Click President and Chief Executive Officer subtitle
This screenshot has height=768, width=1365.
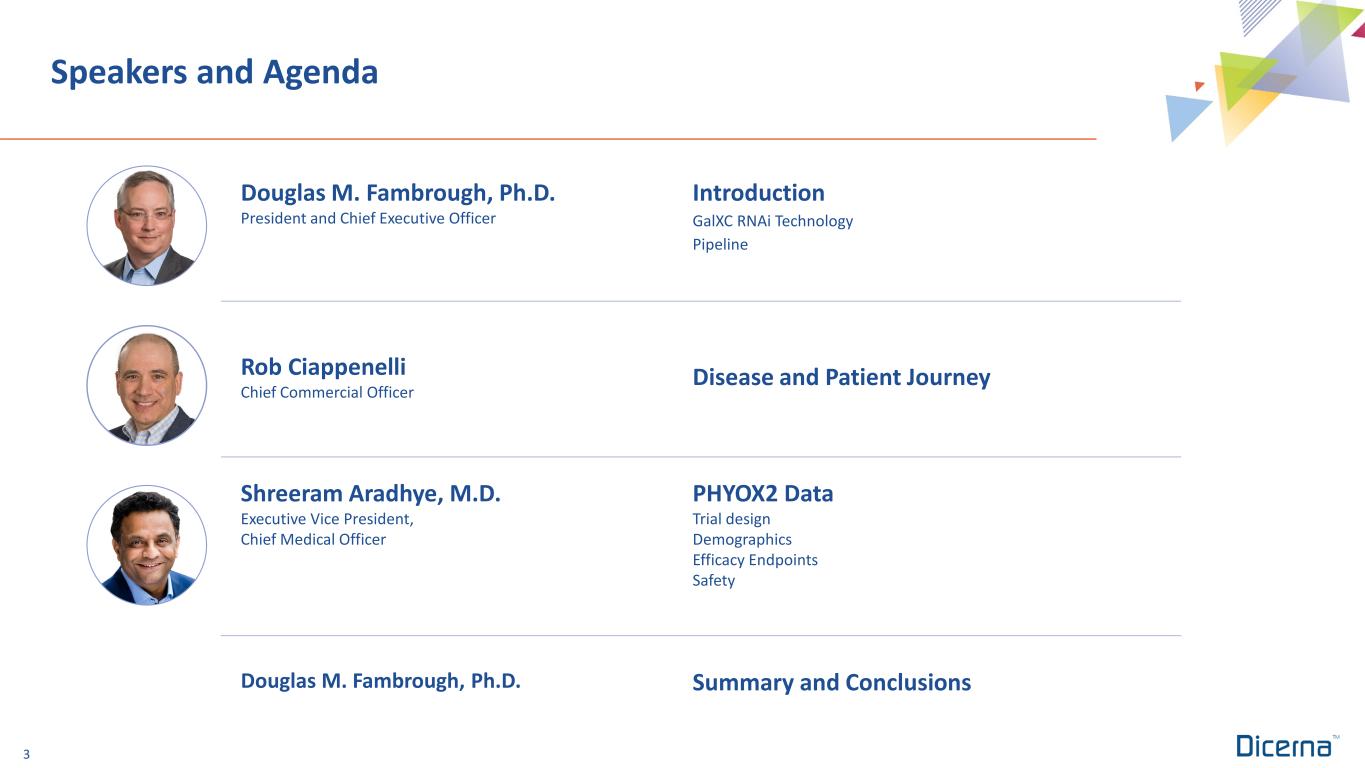tap(368, 218)
